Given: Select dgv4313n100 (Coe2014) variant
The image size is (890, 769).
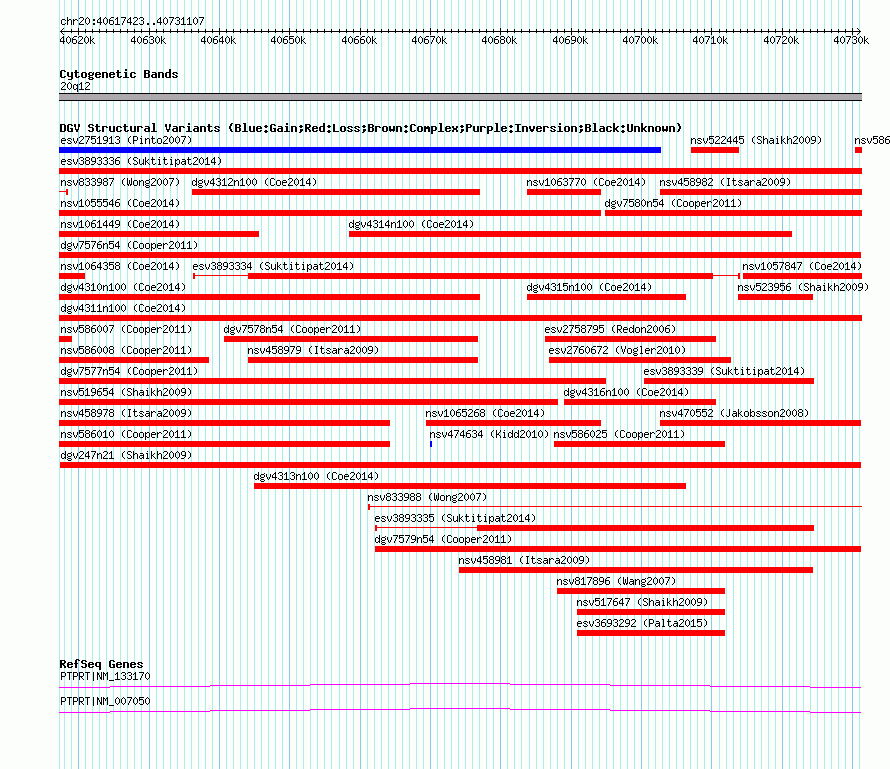Looking at the screenshot, I should coord(316,476).
